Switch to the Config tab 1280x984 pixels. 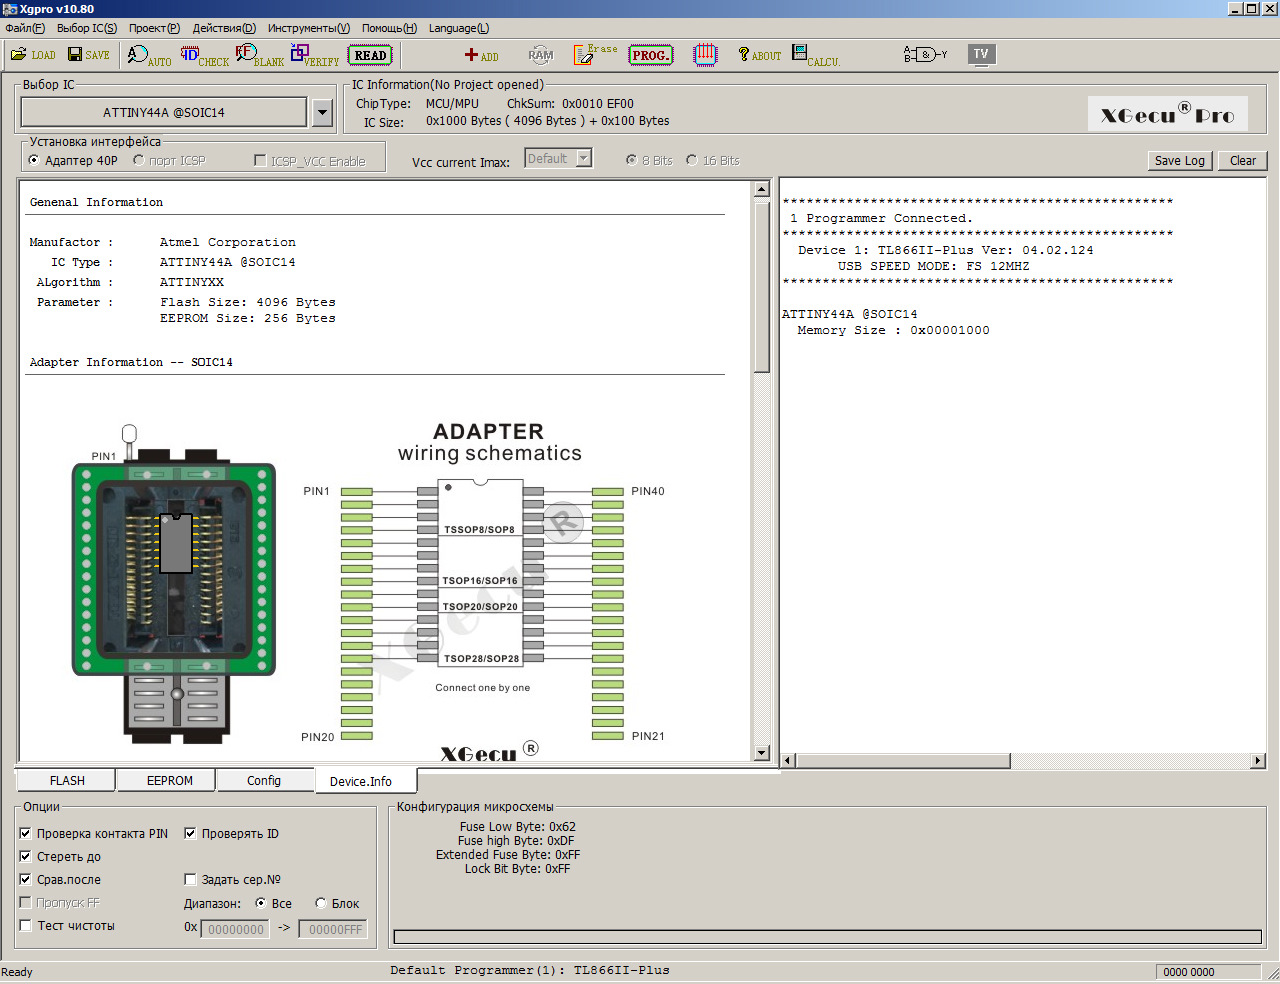click(264, 780)
